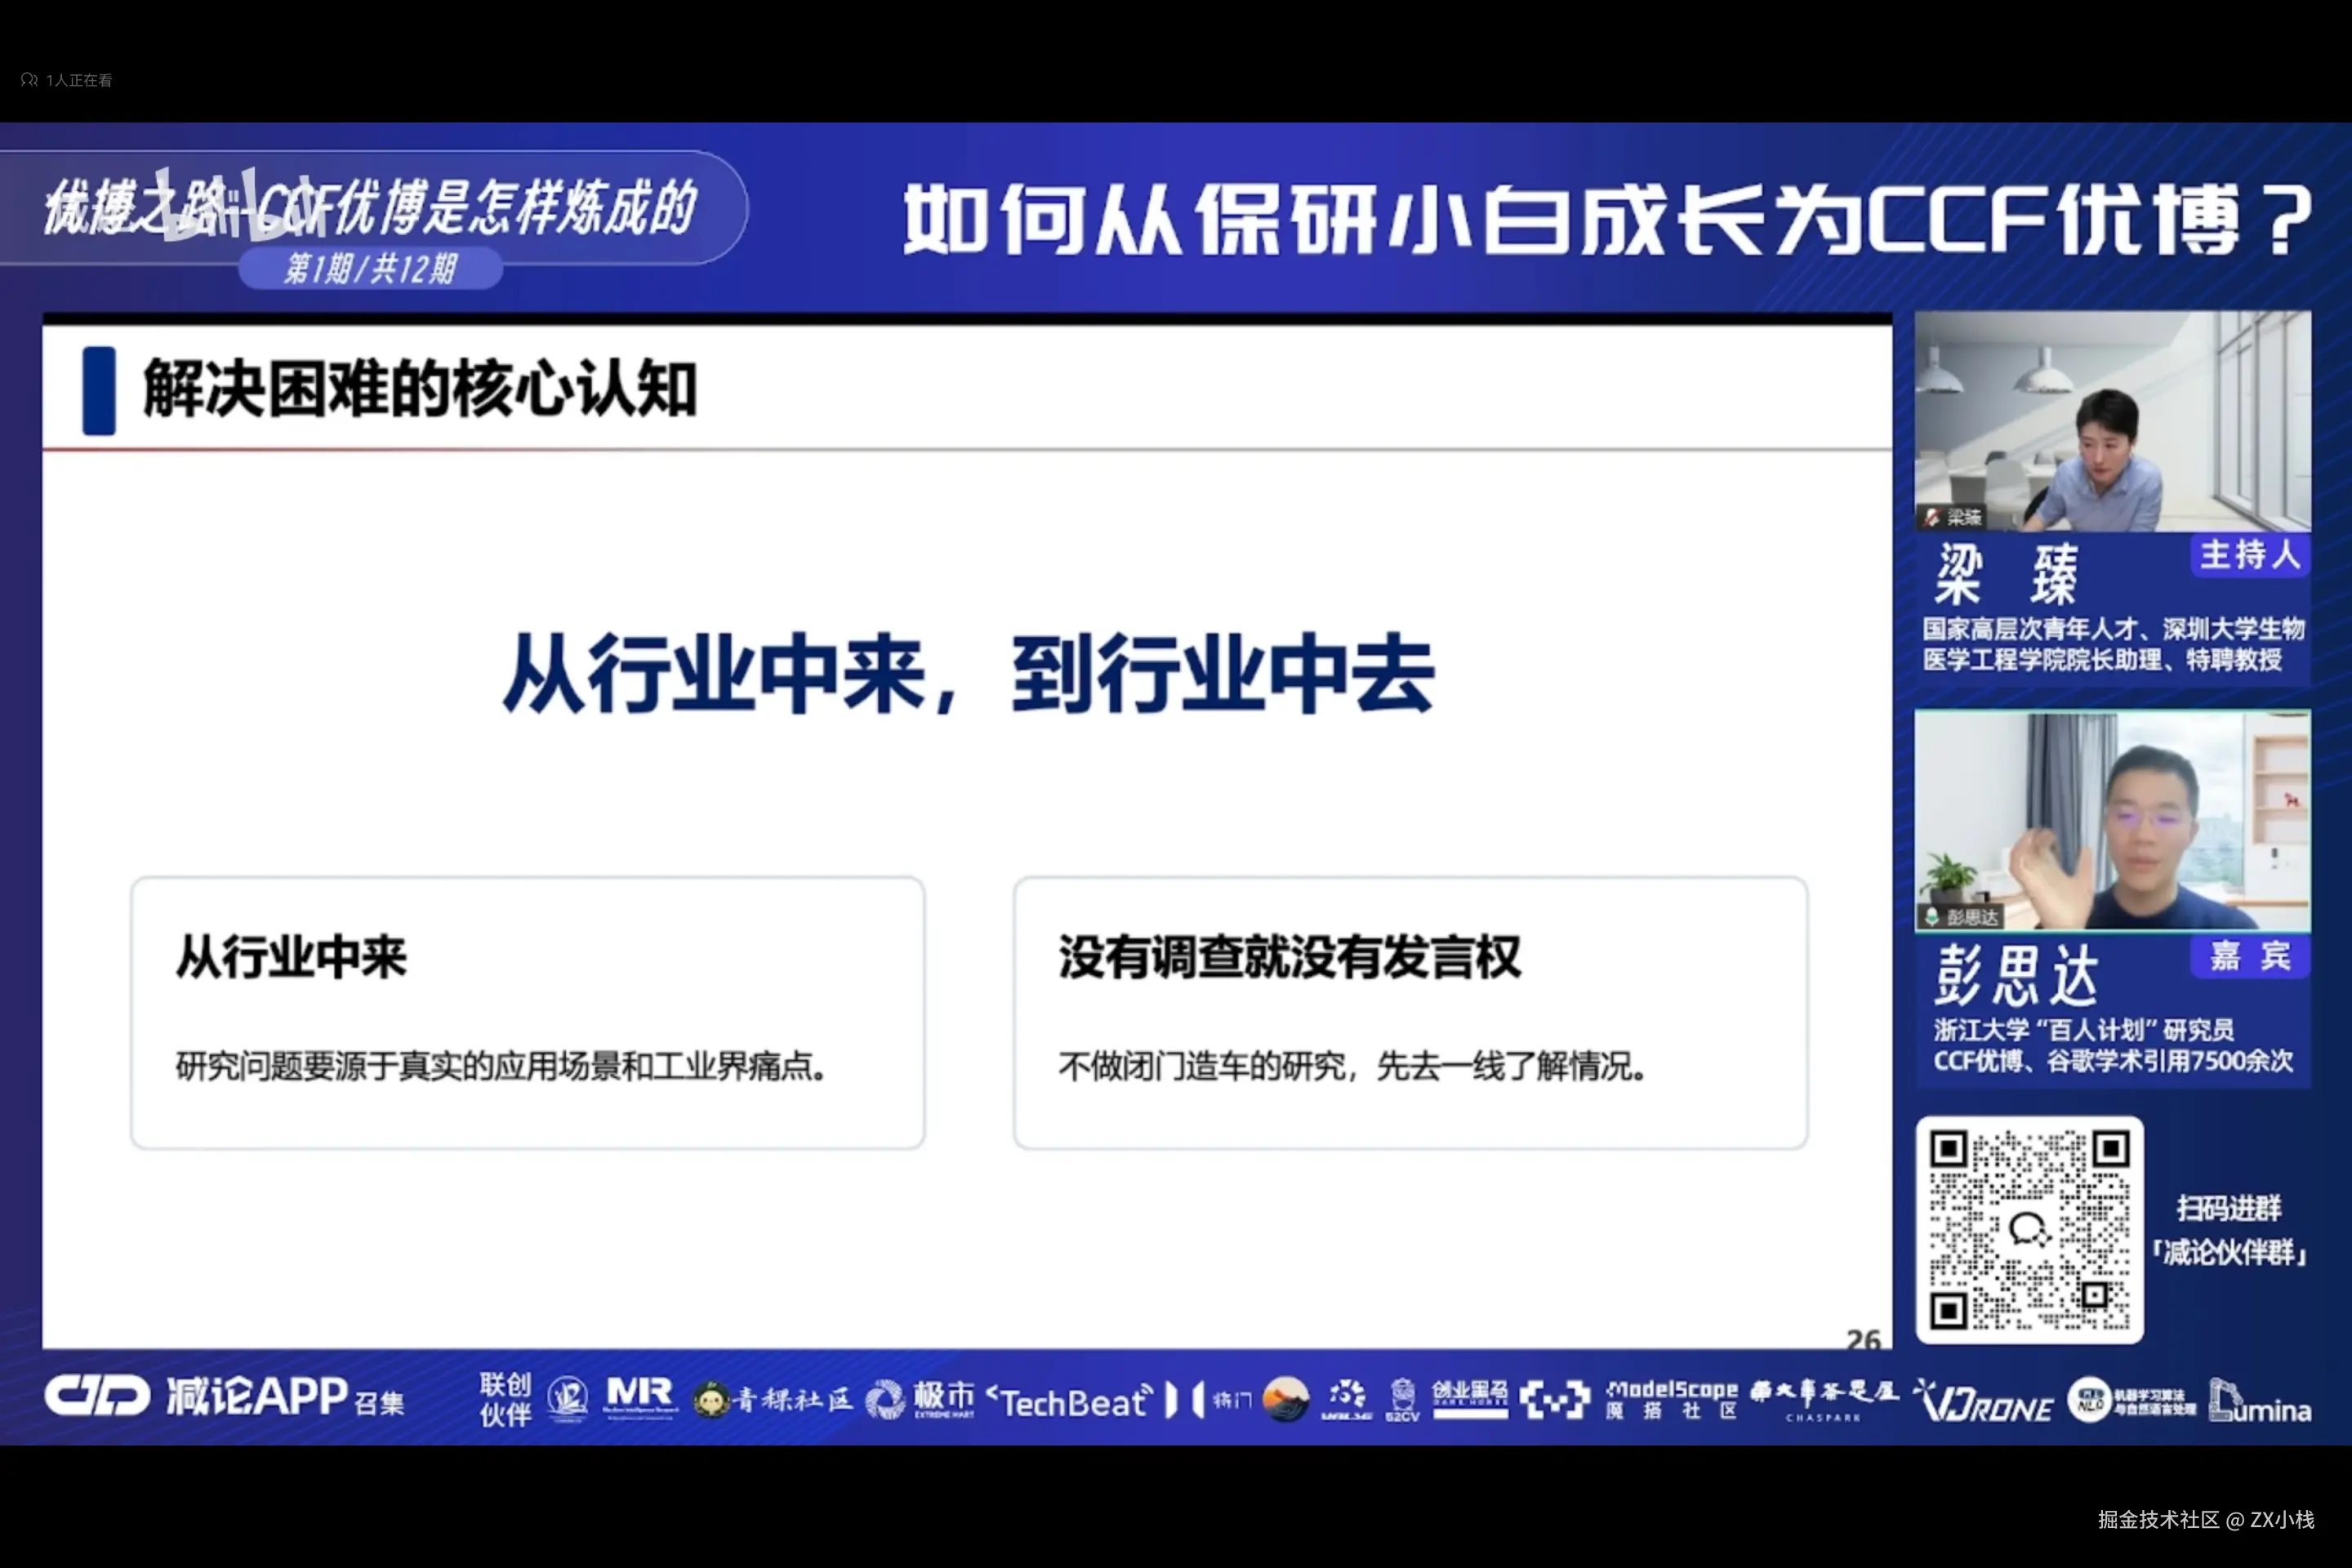Click the ModelScope 魔搭社区 logo
Screen dimensions: 2352x1568
point(1672,1398)
